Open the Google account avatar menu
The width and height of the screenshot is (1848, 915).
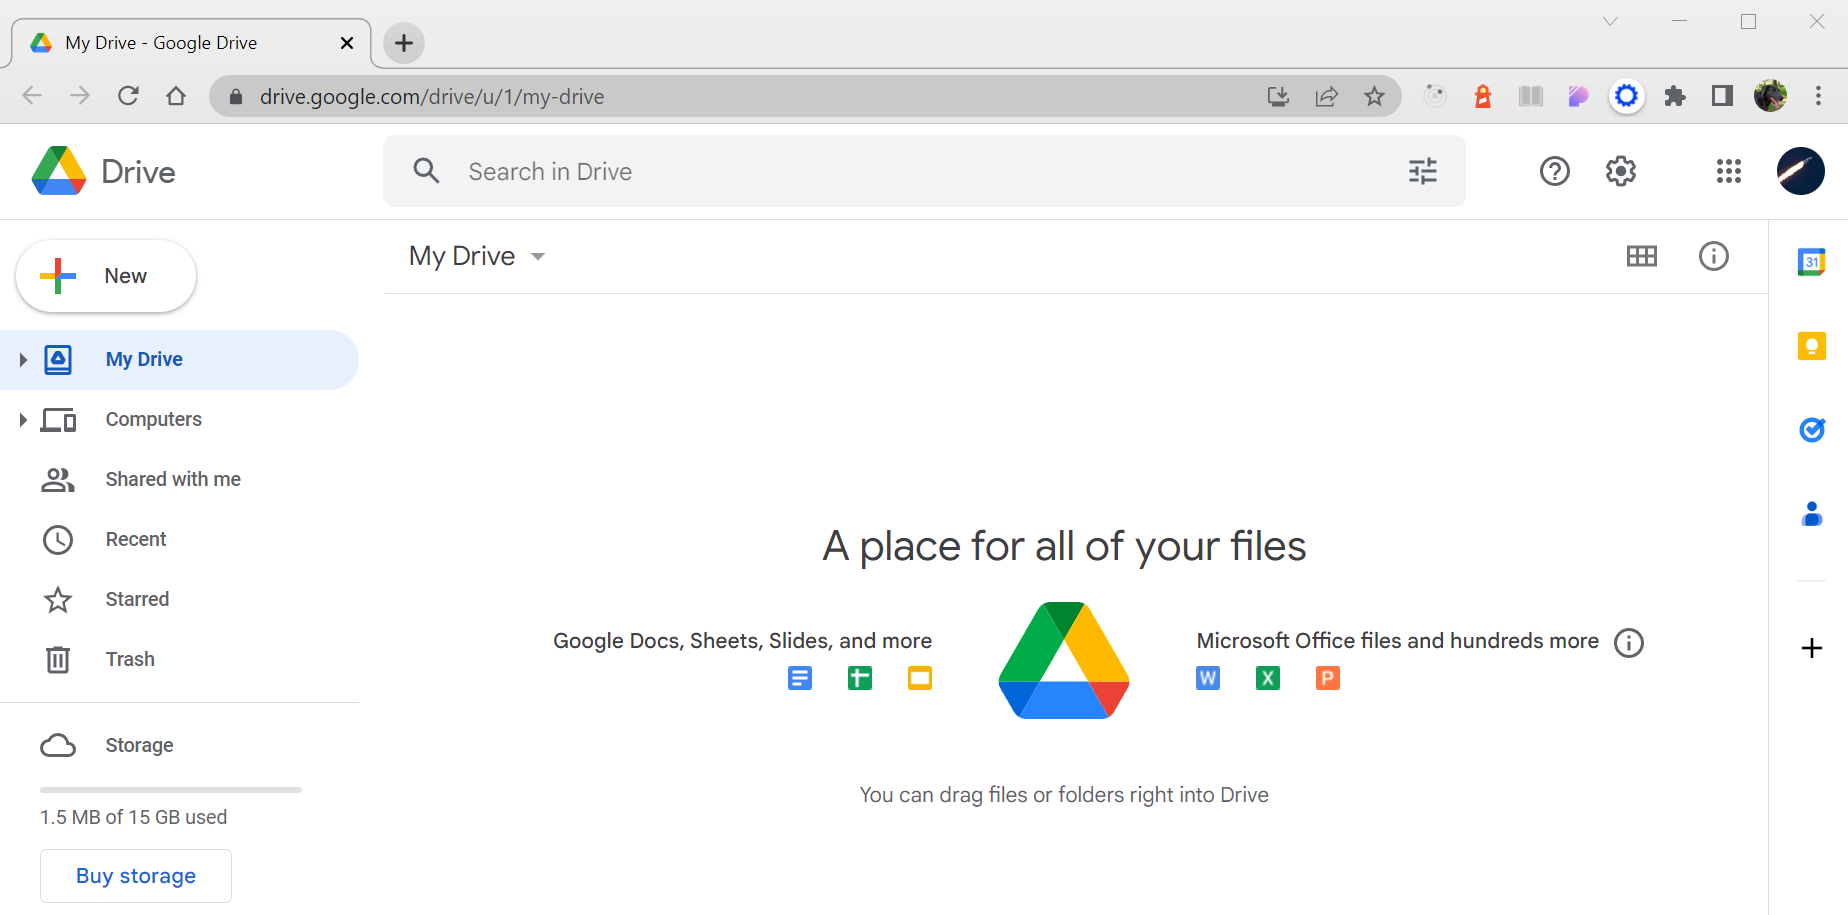tap(1800, 171)
